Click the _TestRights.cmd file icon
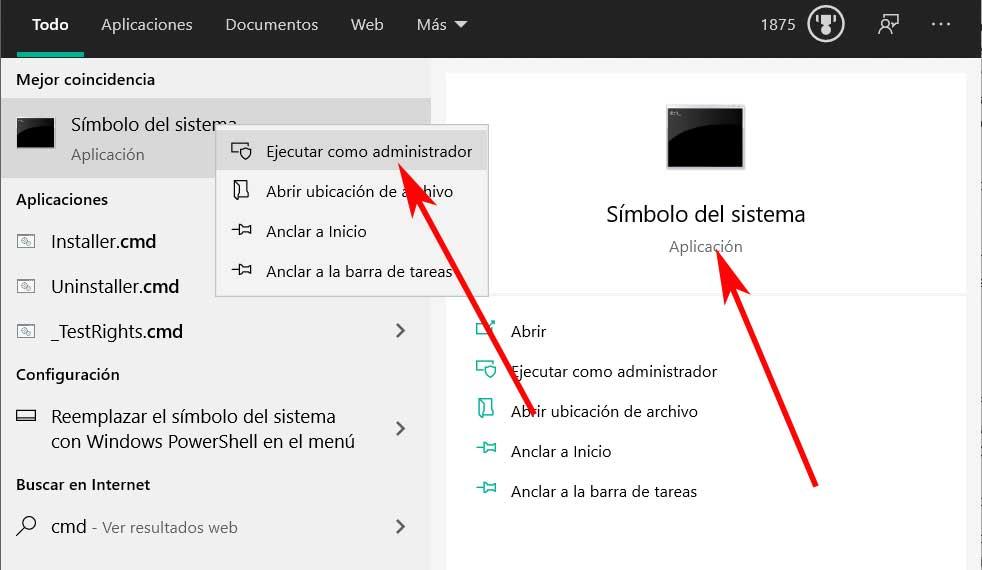The width and height of the screenshot is (982, 570). pos(26,331)
